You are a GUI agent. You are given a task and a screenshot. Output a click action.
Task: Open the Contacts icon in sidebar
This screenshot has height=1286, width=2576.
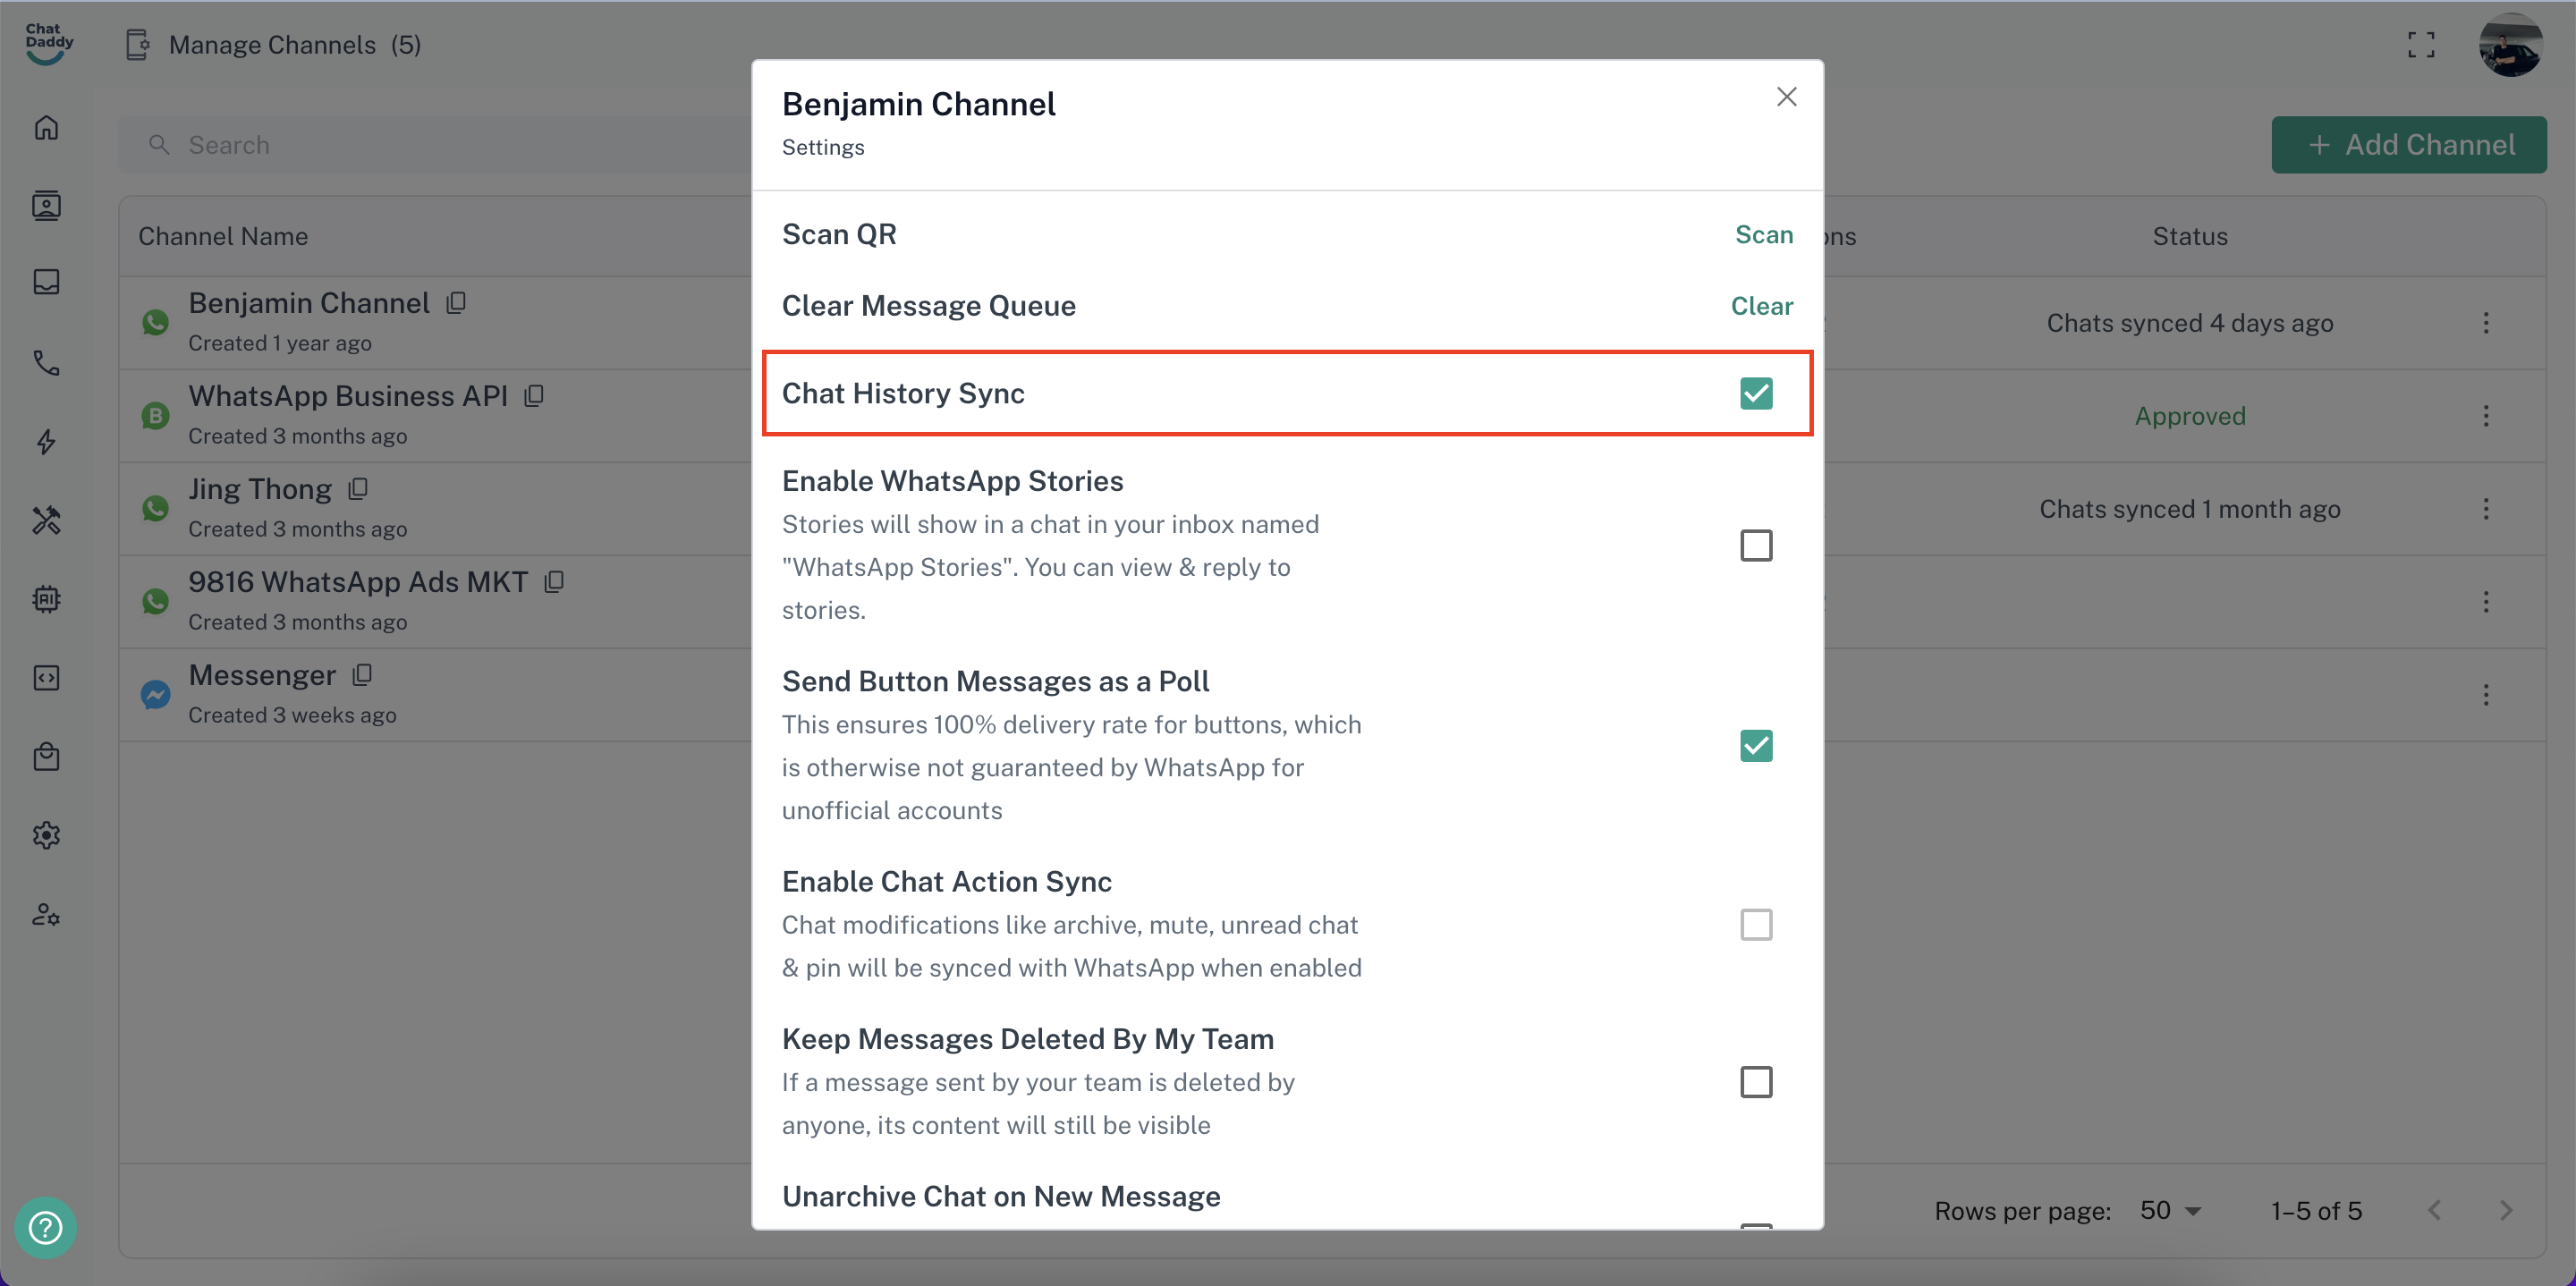46,206
